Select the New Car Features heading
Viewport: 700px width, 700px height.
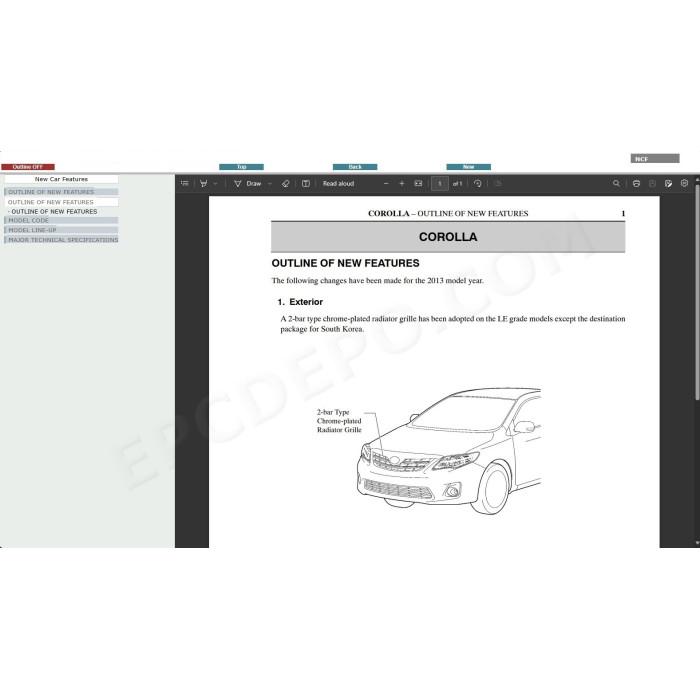coord(61,179)
